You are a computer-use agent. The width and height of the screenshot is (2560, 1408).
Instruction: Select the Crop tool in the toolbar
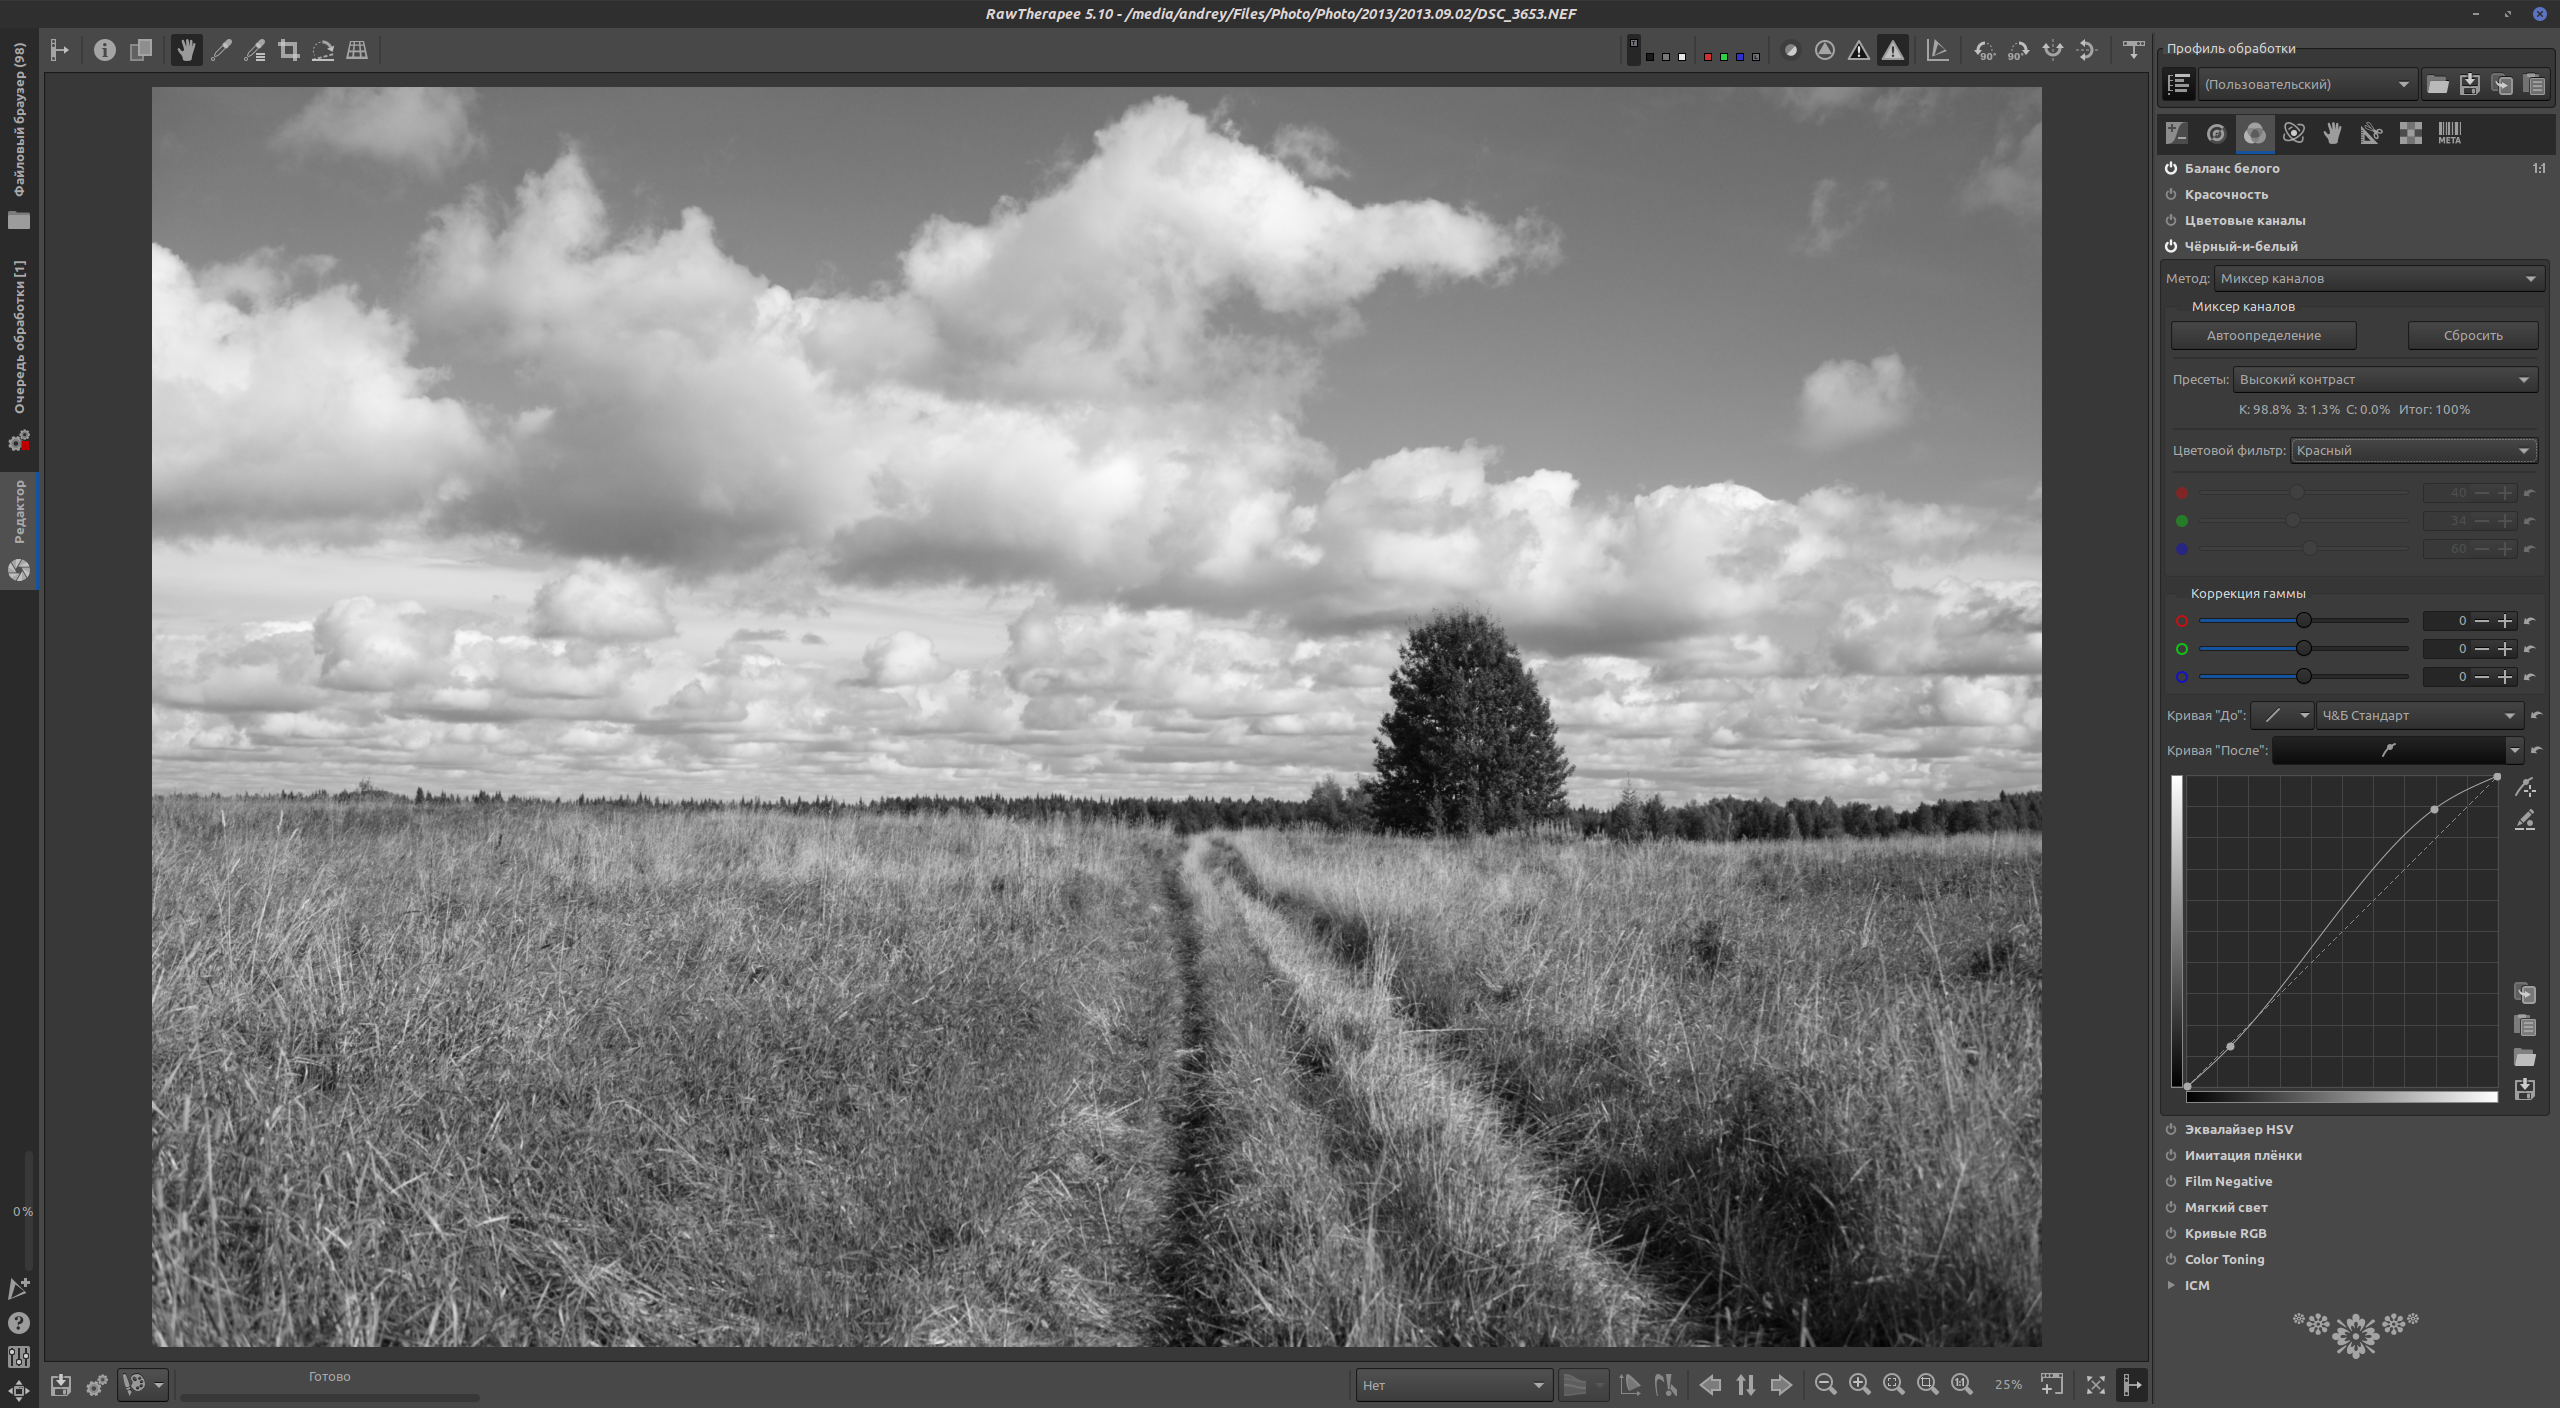[289, 49]
